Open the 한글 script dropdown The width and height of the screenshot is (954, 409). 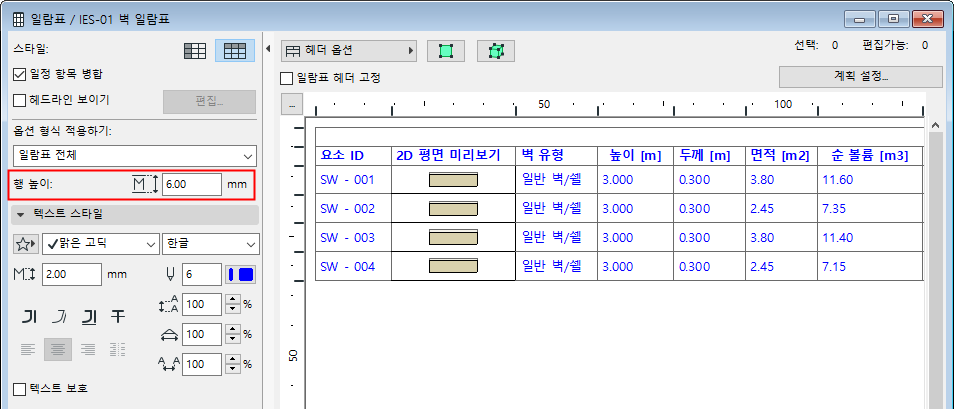pos(211,244)
